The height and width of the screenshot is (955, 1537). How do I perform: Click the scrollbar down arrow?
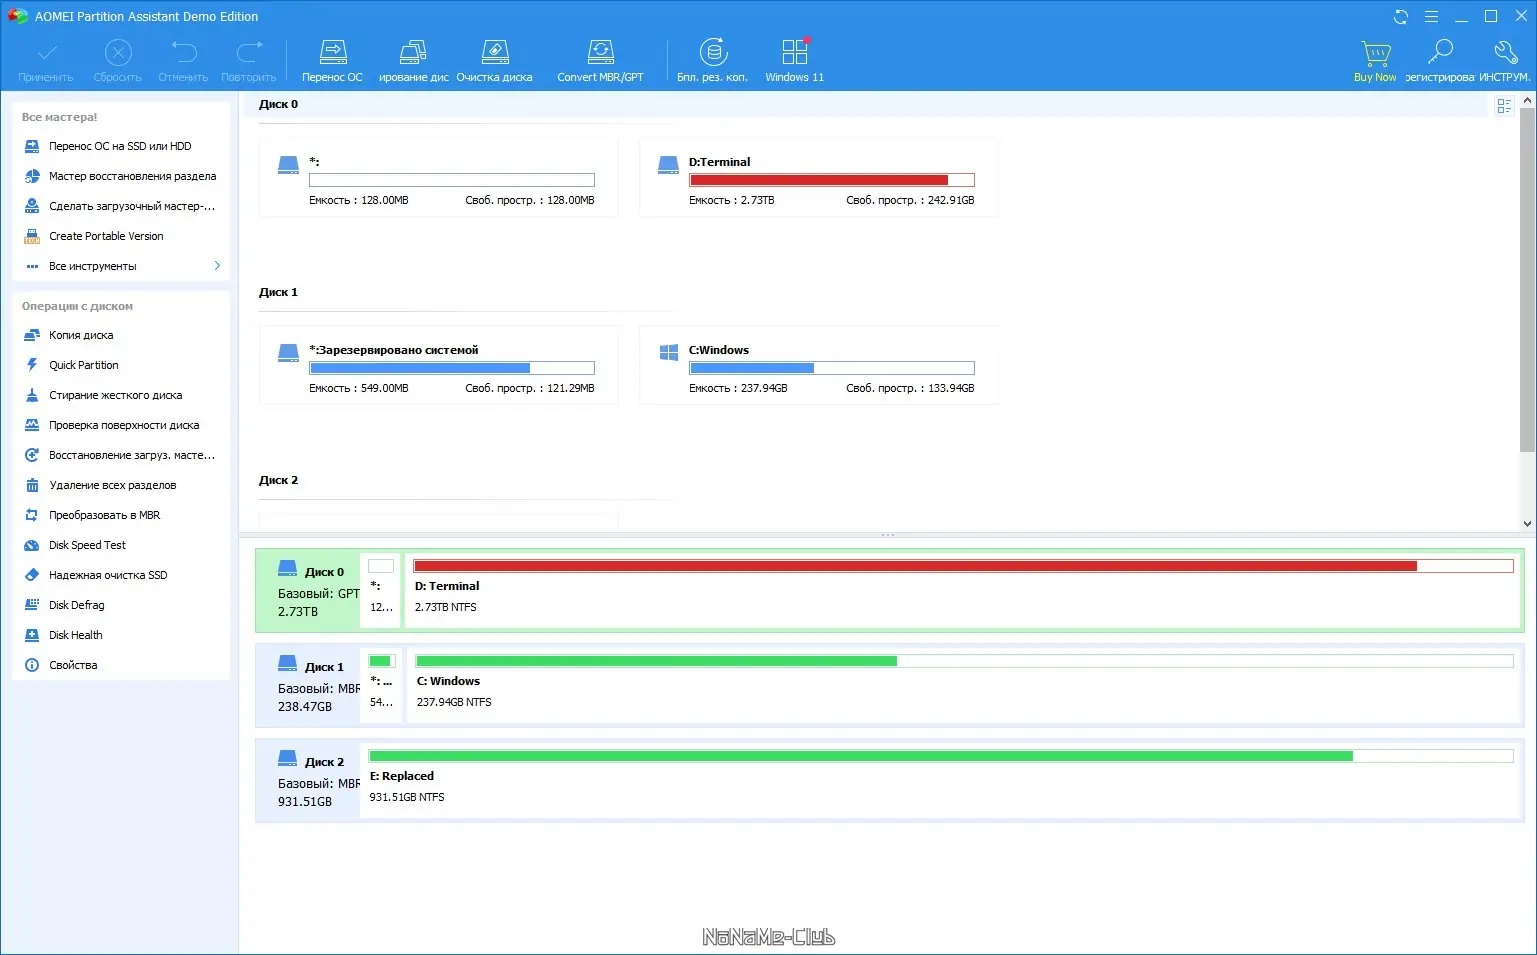click(1527, 523)
